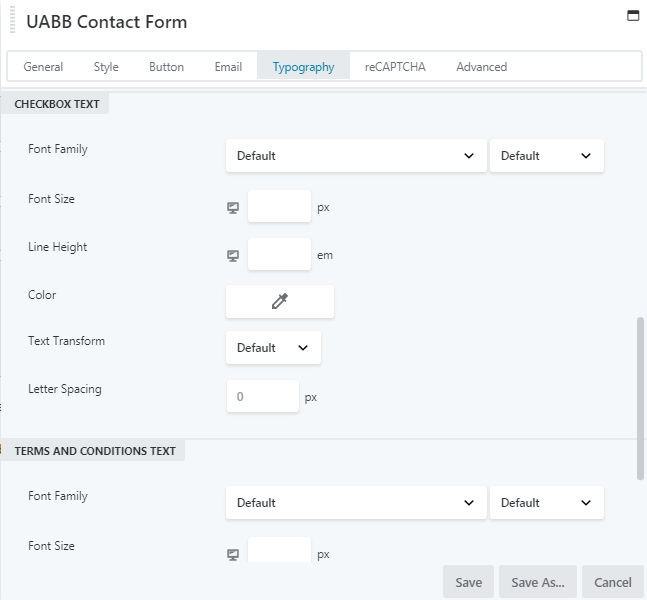This screenshot has height=600, width=647.
Task: Open the Style tab
Action: tap(106, 67)
